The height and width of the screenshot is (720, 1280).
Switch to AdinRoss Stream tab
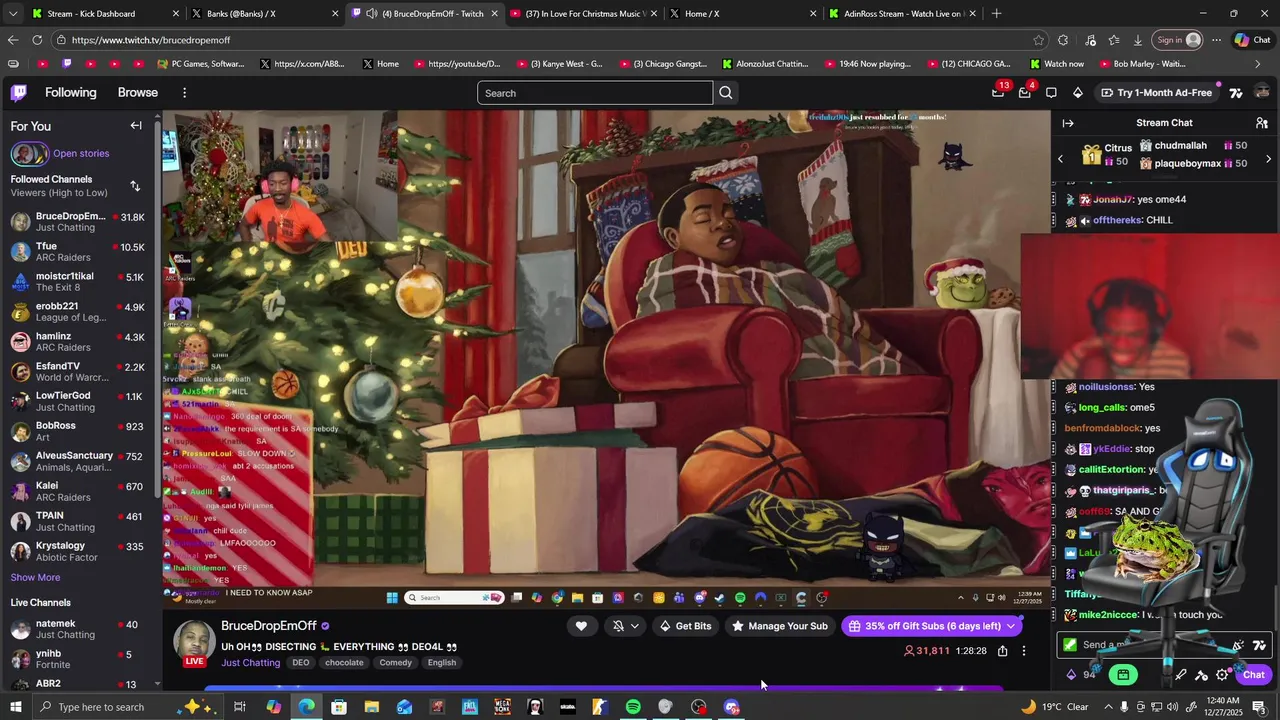(x=903, y=14)
